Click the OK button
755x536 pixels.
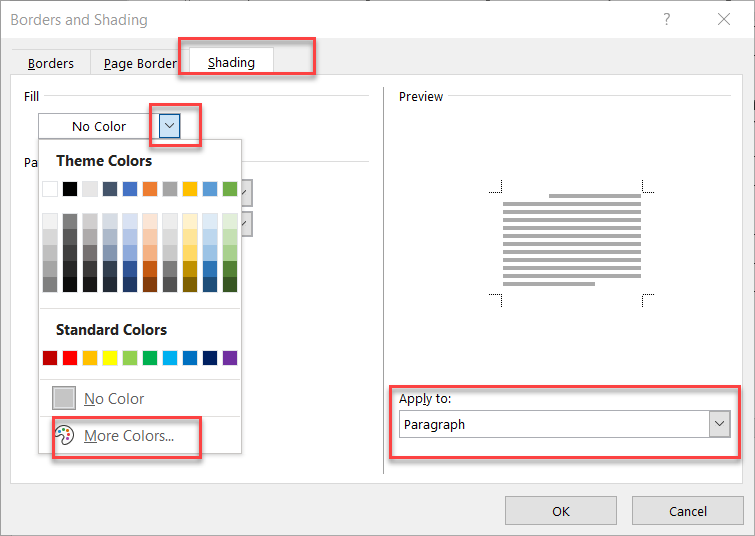560,511
